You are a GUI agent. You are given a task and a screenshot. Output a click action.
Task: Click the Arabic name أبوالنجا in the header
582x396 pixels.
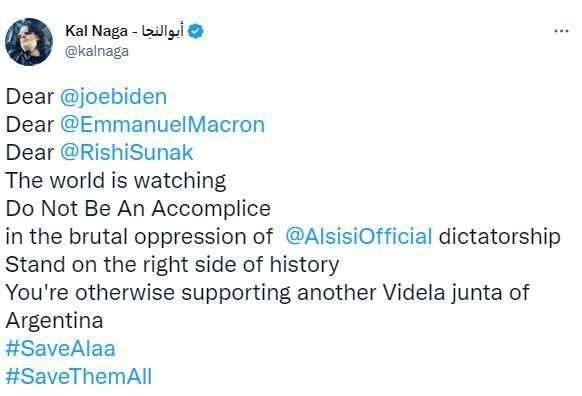[x=163, y=31]
